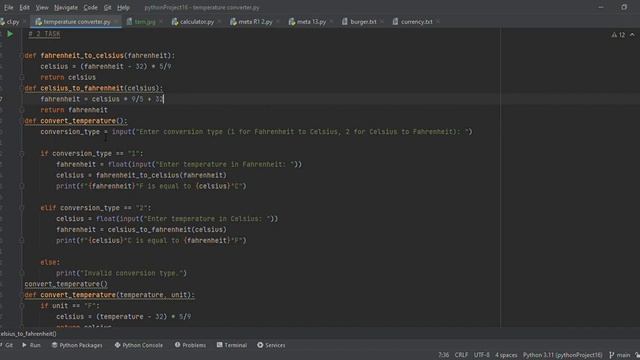Viewport: 640px width, 360px height.
Task: Click the line:column indicator 7:36
Action: pos(443,355)
